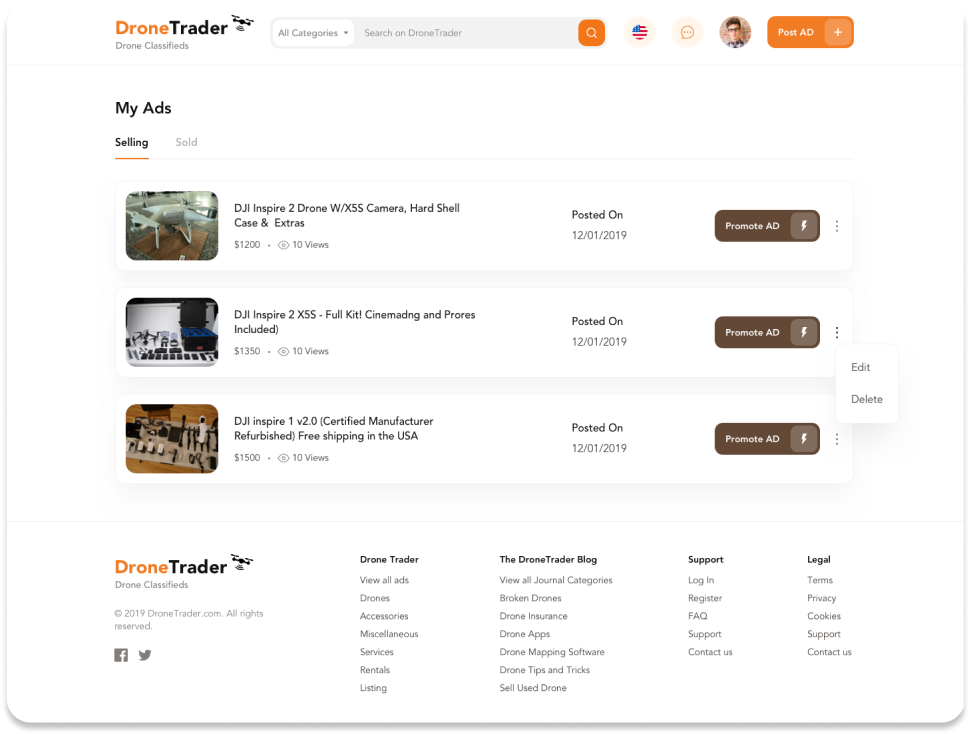Click the DroneTrader logo in header
The image size is (972, 734).
click(x=185, y=32)
